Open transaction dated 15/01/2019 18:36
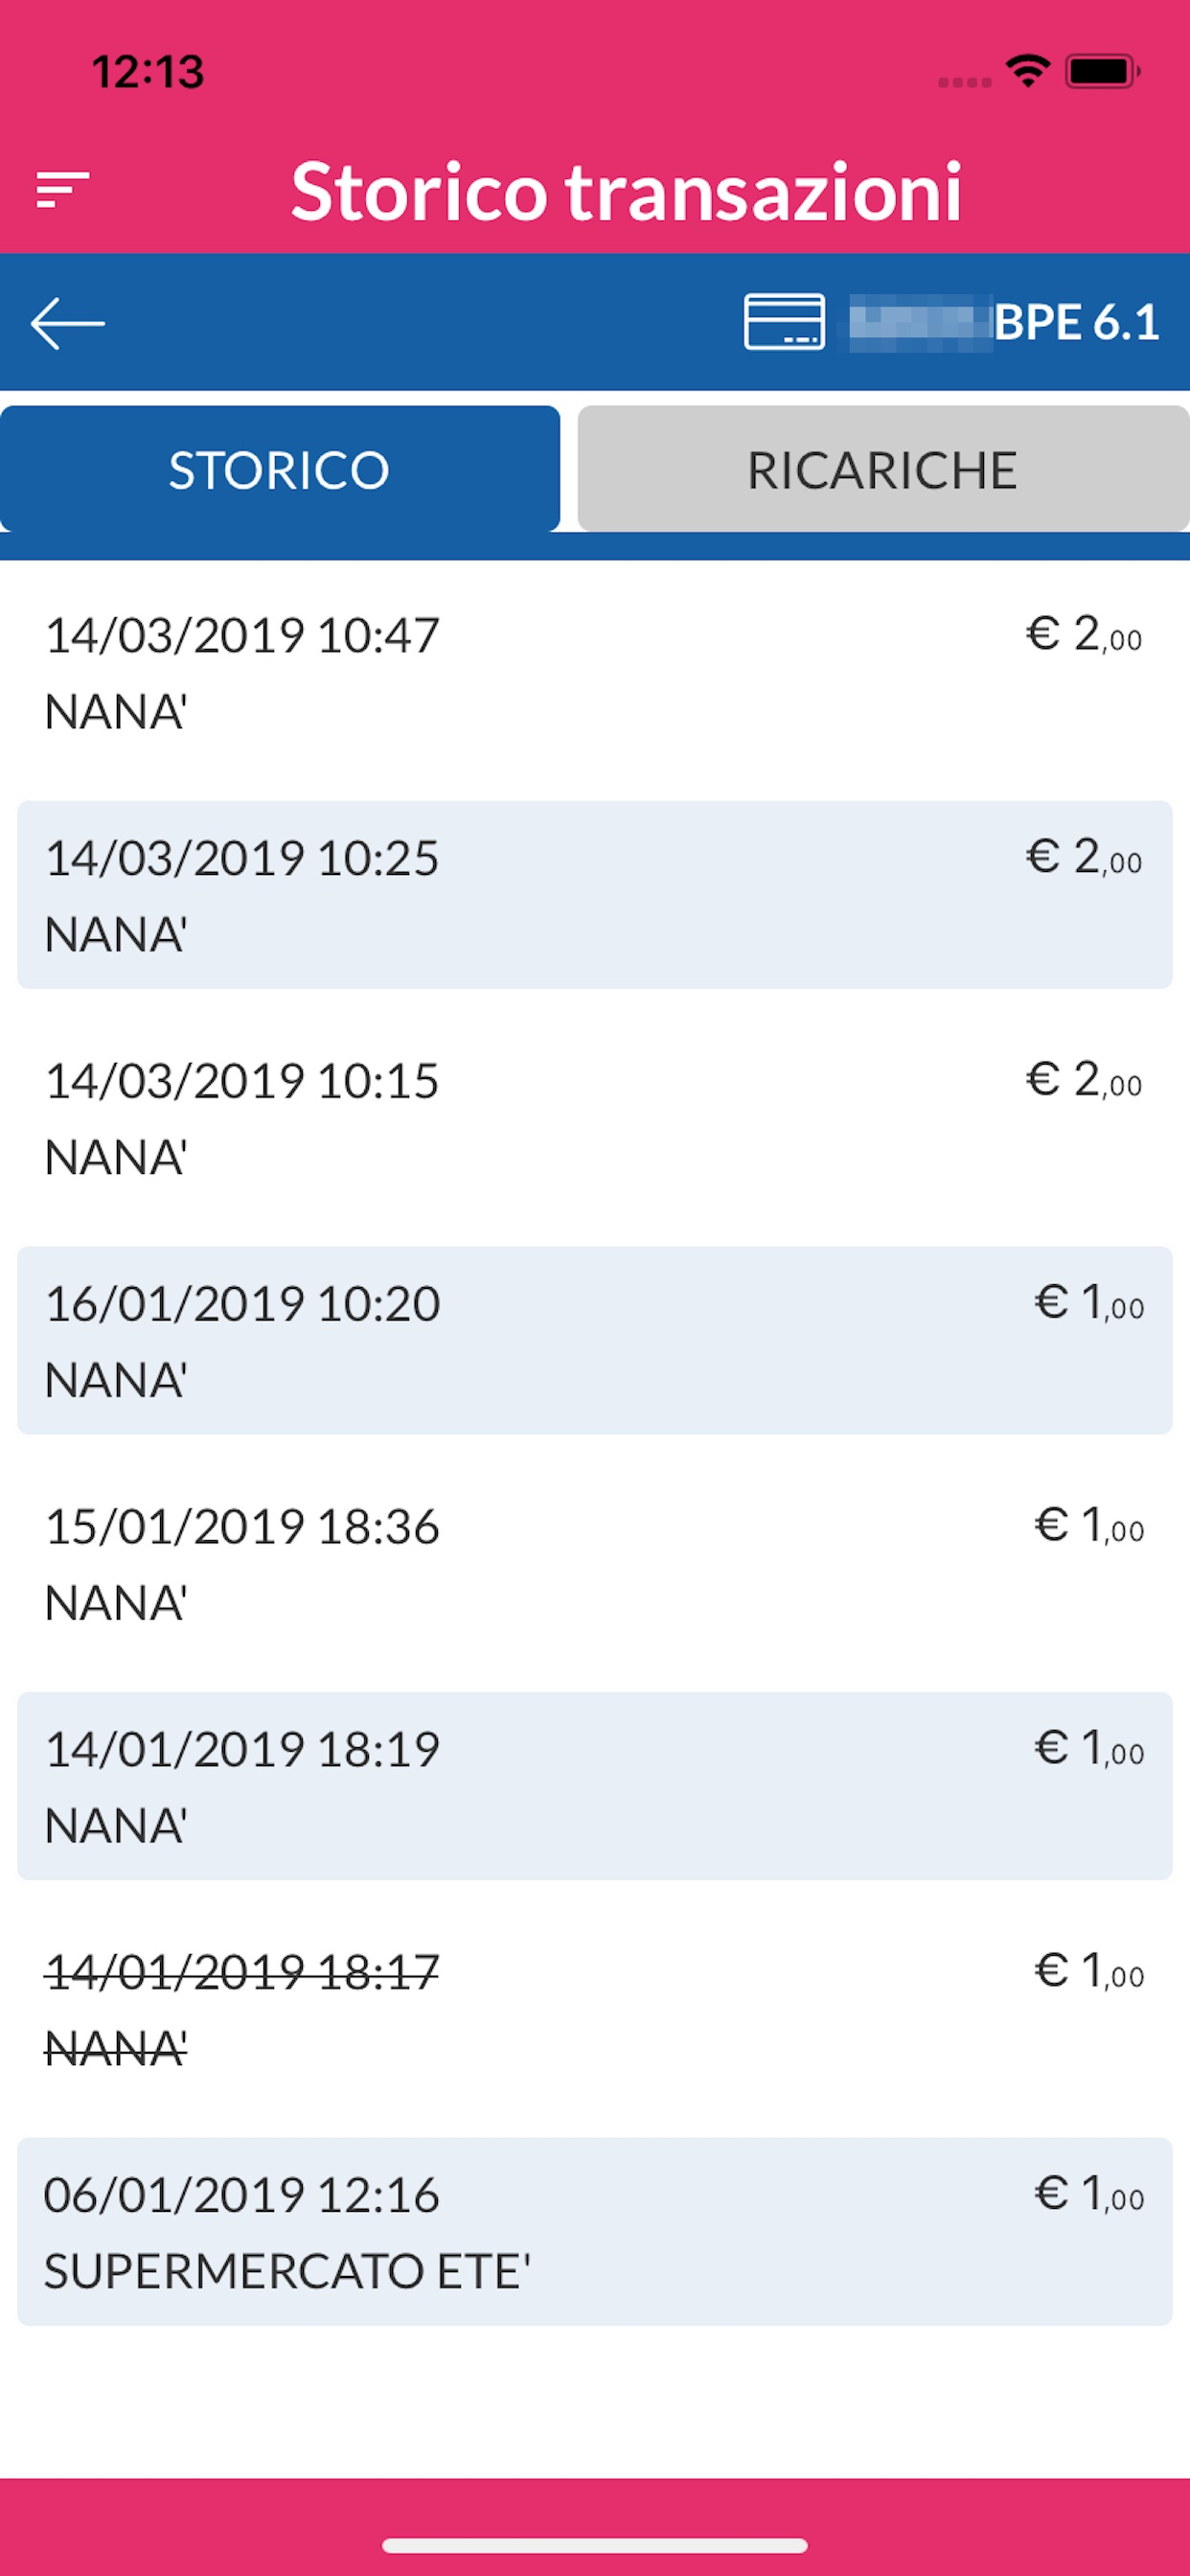The width and height of the screenshot is (1190, 2576). [x=595, y=1564]
